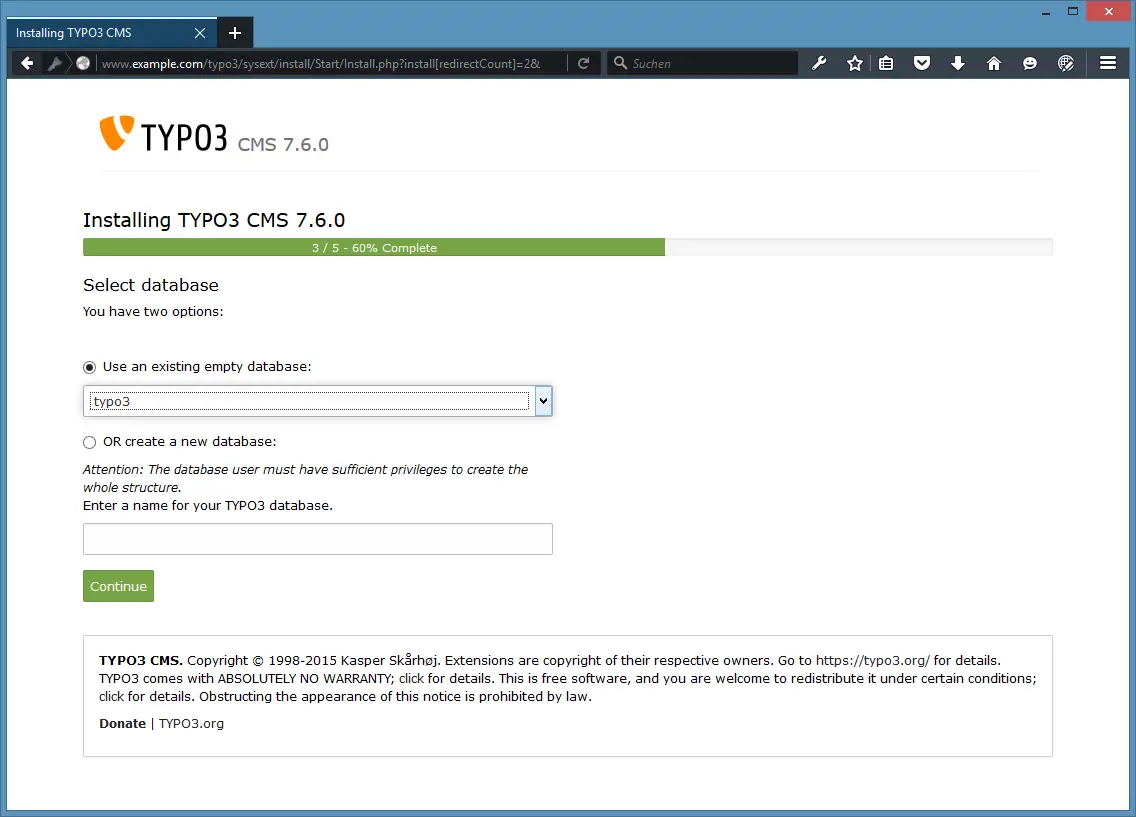Show bookmarks list icon
The height and width of the screenshot is (817, 1136).
coord(886,64)
